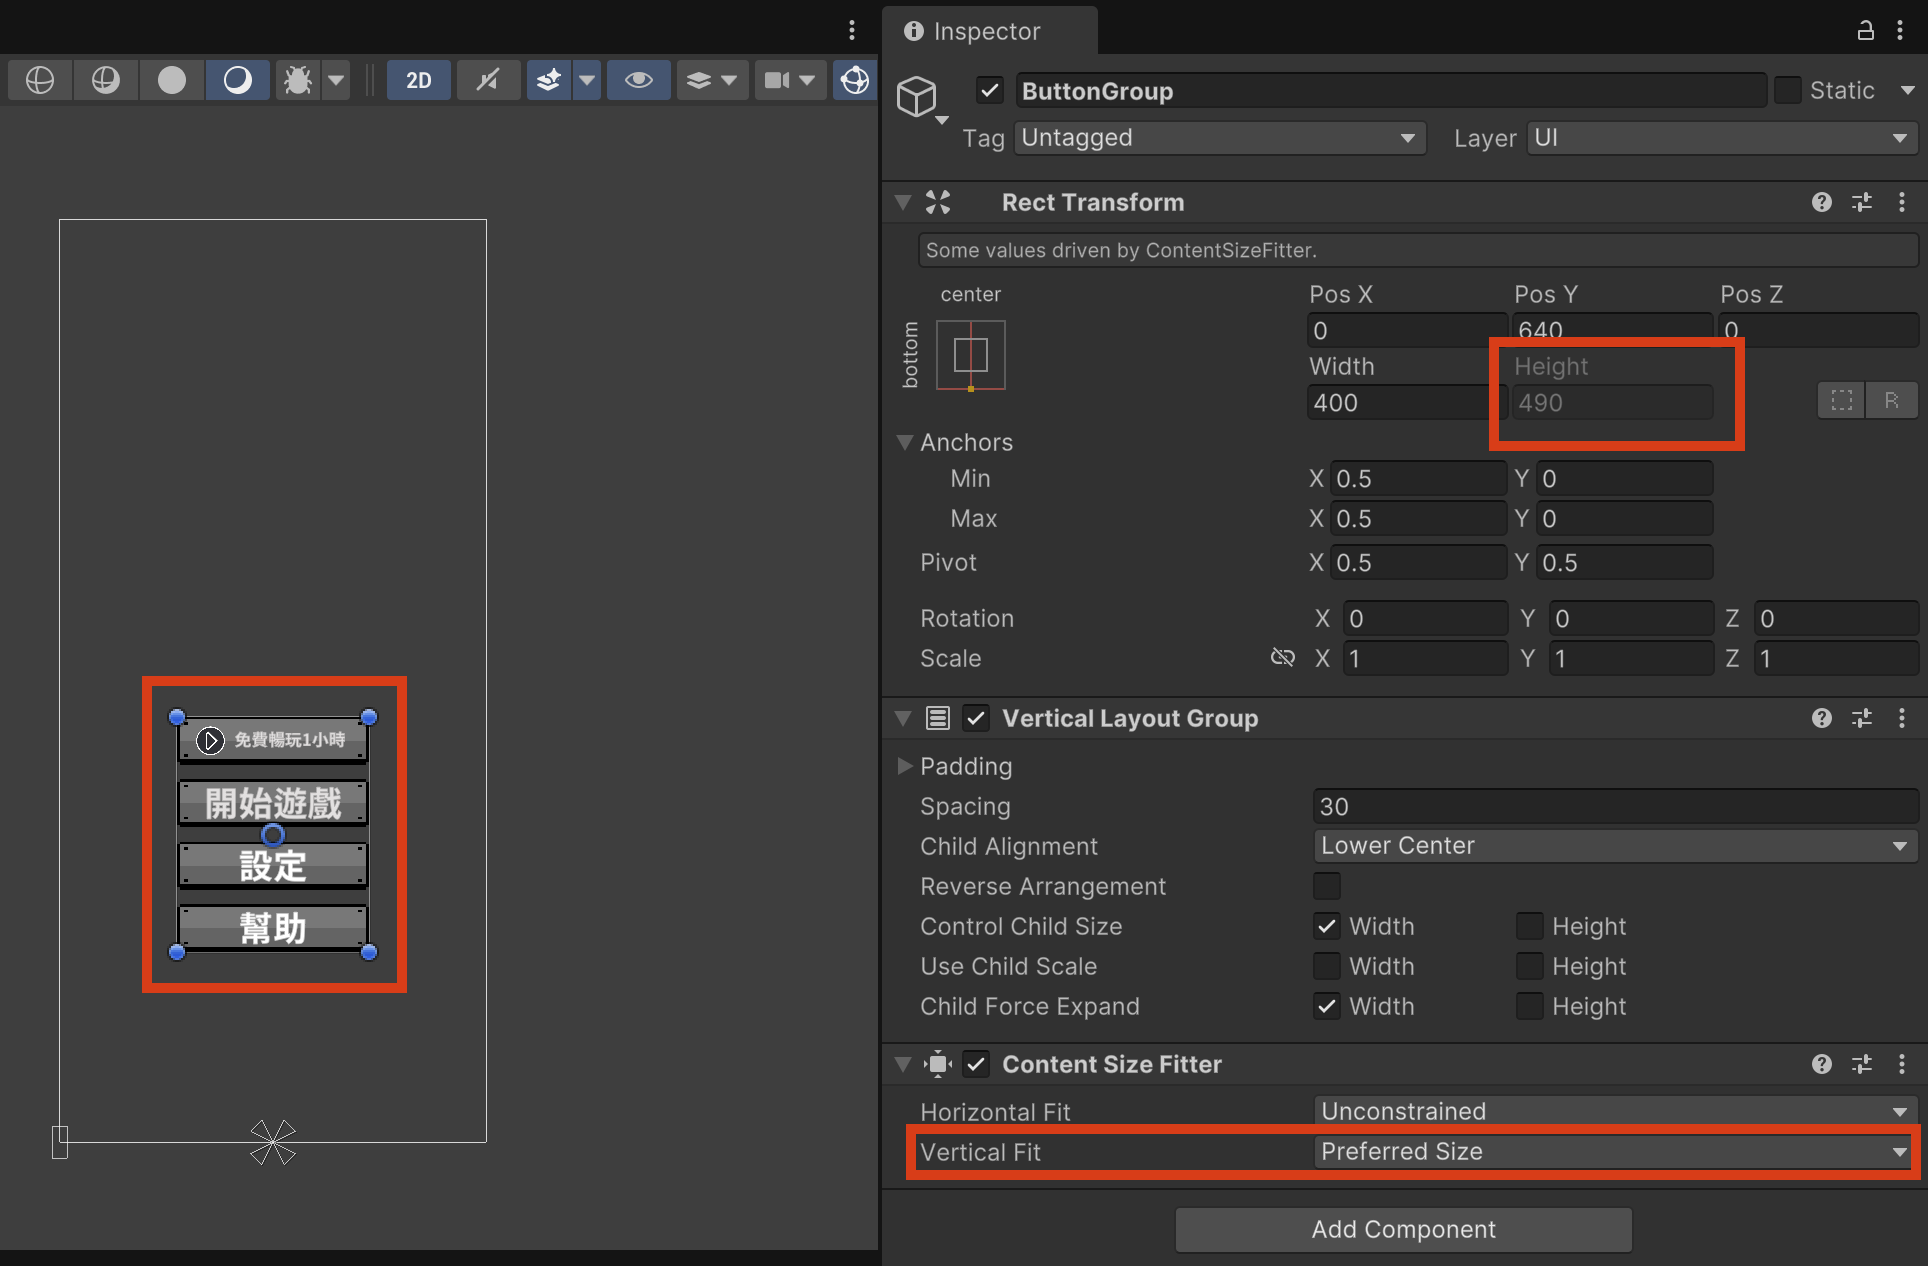Select the debug bug icon in the toolbar

298,80
